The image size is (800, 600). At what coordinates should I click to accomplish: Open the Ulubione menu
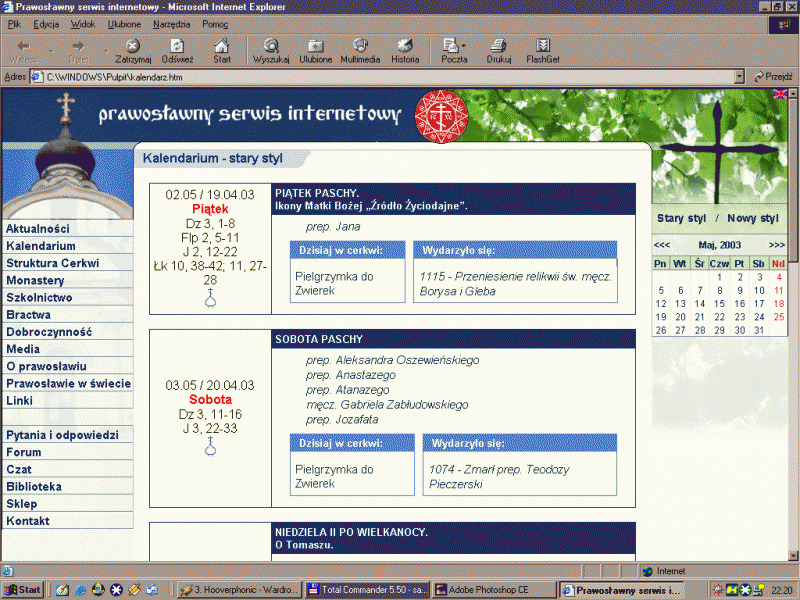(x=124, y=24)
